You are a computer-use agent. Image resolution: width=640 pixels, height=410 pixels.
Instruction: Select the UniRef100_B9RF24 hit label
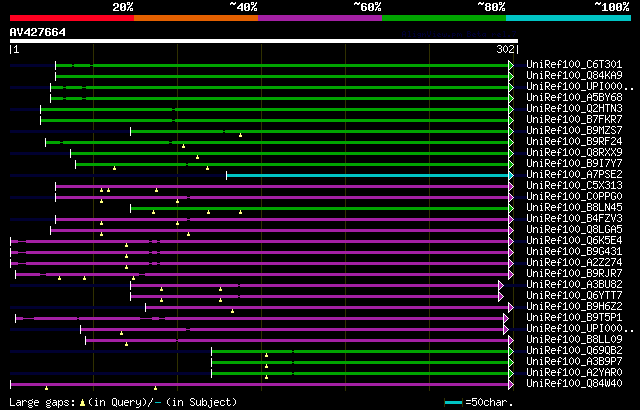coord(574,142)
